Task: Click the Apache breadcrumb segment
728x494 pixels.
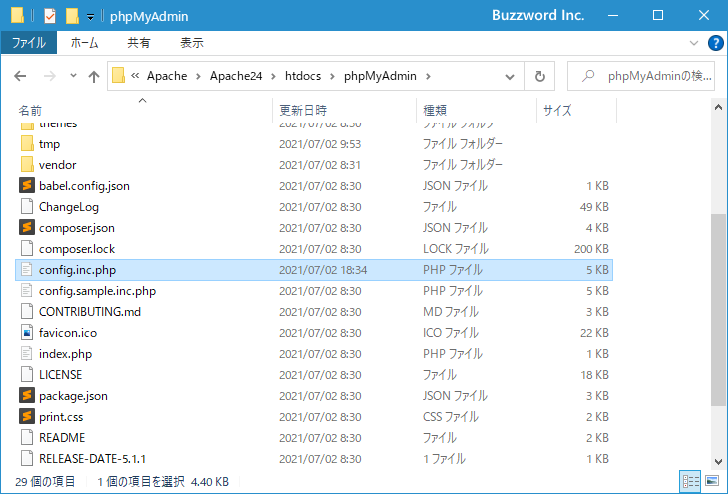Action: (167, 76)
